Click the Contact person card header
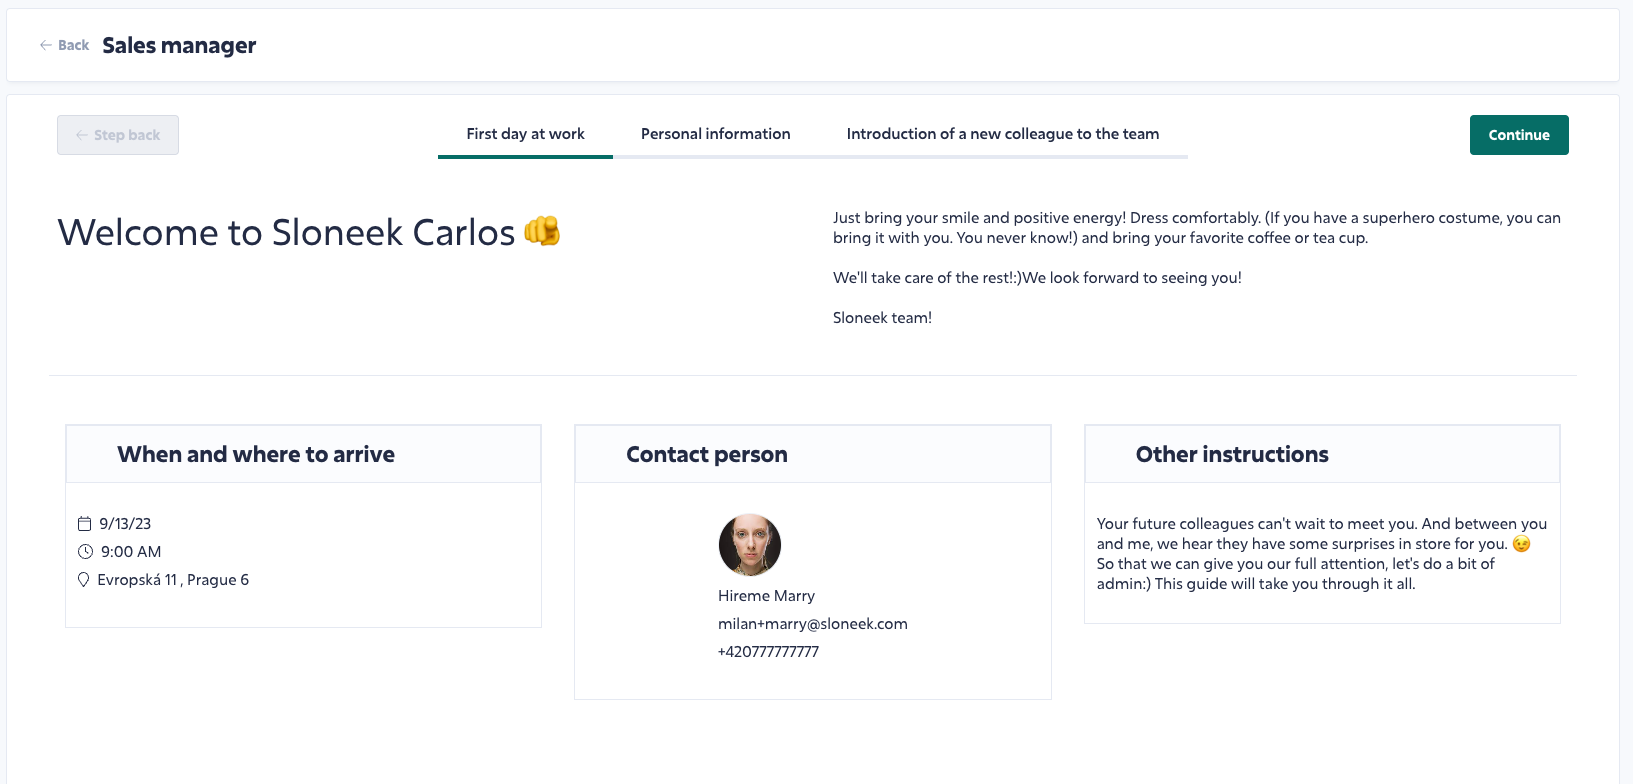1633x784 pixels. (706, 455)
